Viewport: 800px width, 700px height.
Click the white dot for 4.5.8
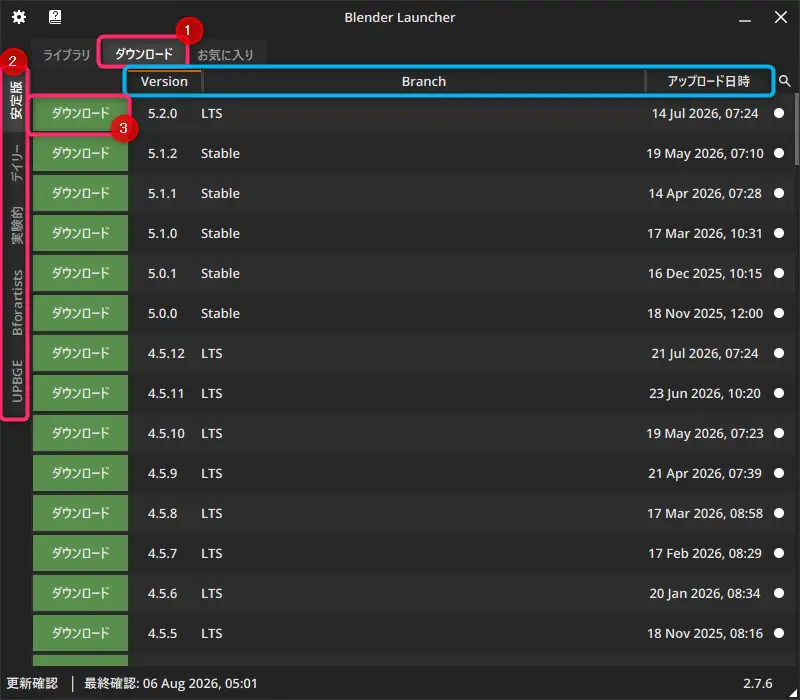779,513
